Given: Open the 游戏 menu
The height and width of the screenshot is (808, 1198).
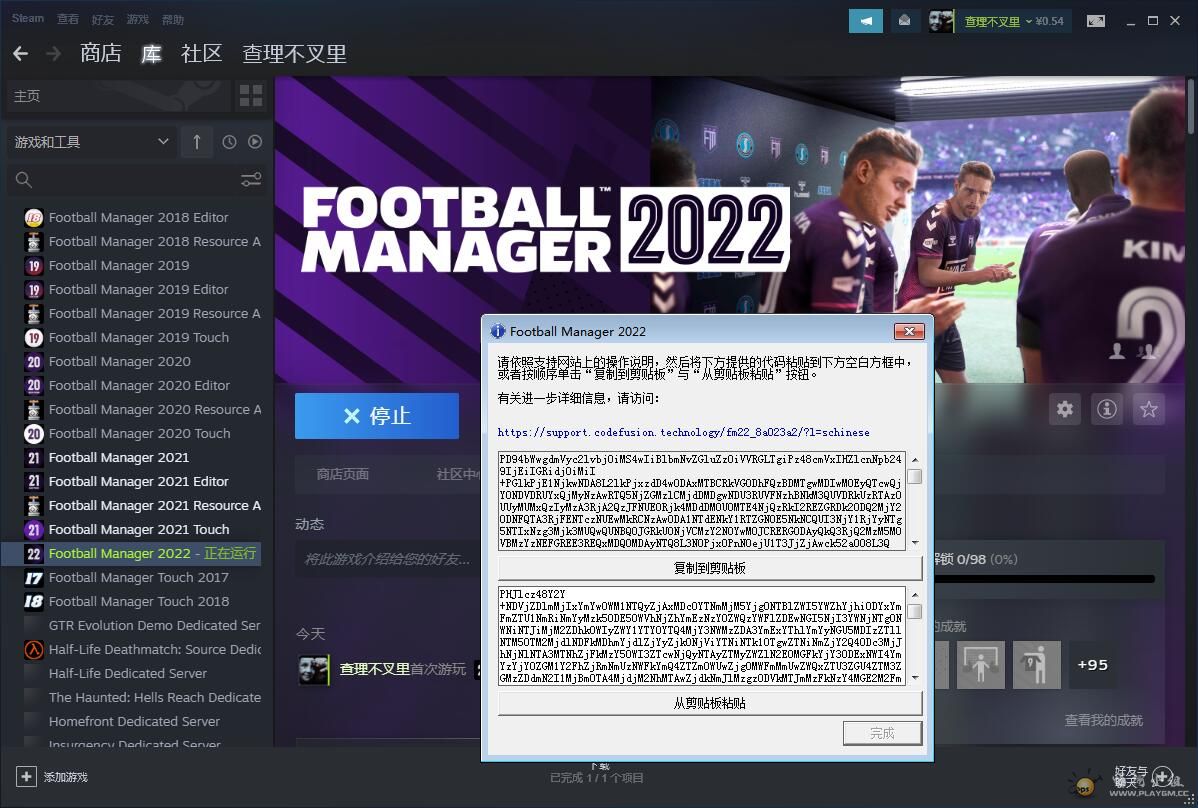Looking at the screenshot, I should pos(138,19).
